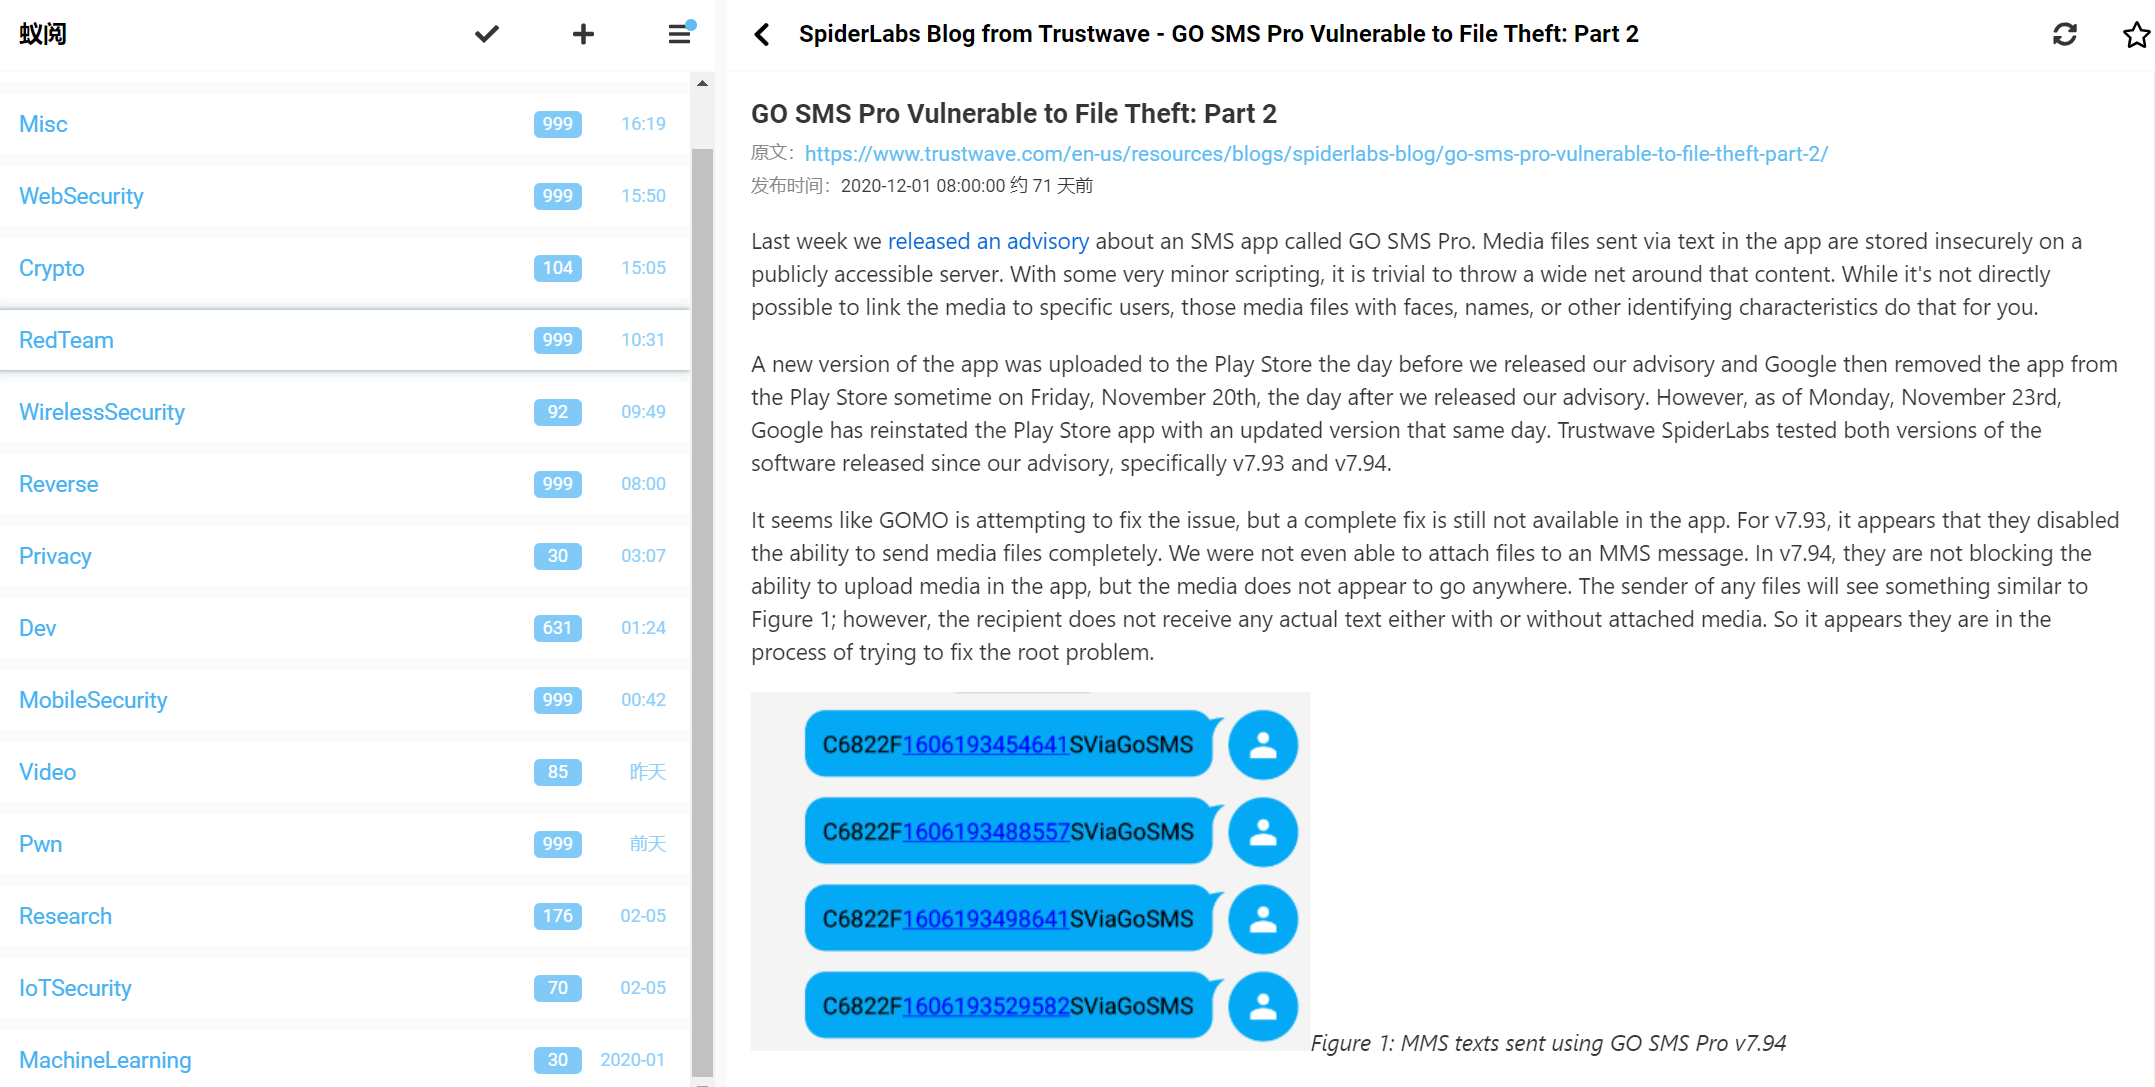Star this article as favorite
The image size is (2155, 1087).
(2135, 35)
